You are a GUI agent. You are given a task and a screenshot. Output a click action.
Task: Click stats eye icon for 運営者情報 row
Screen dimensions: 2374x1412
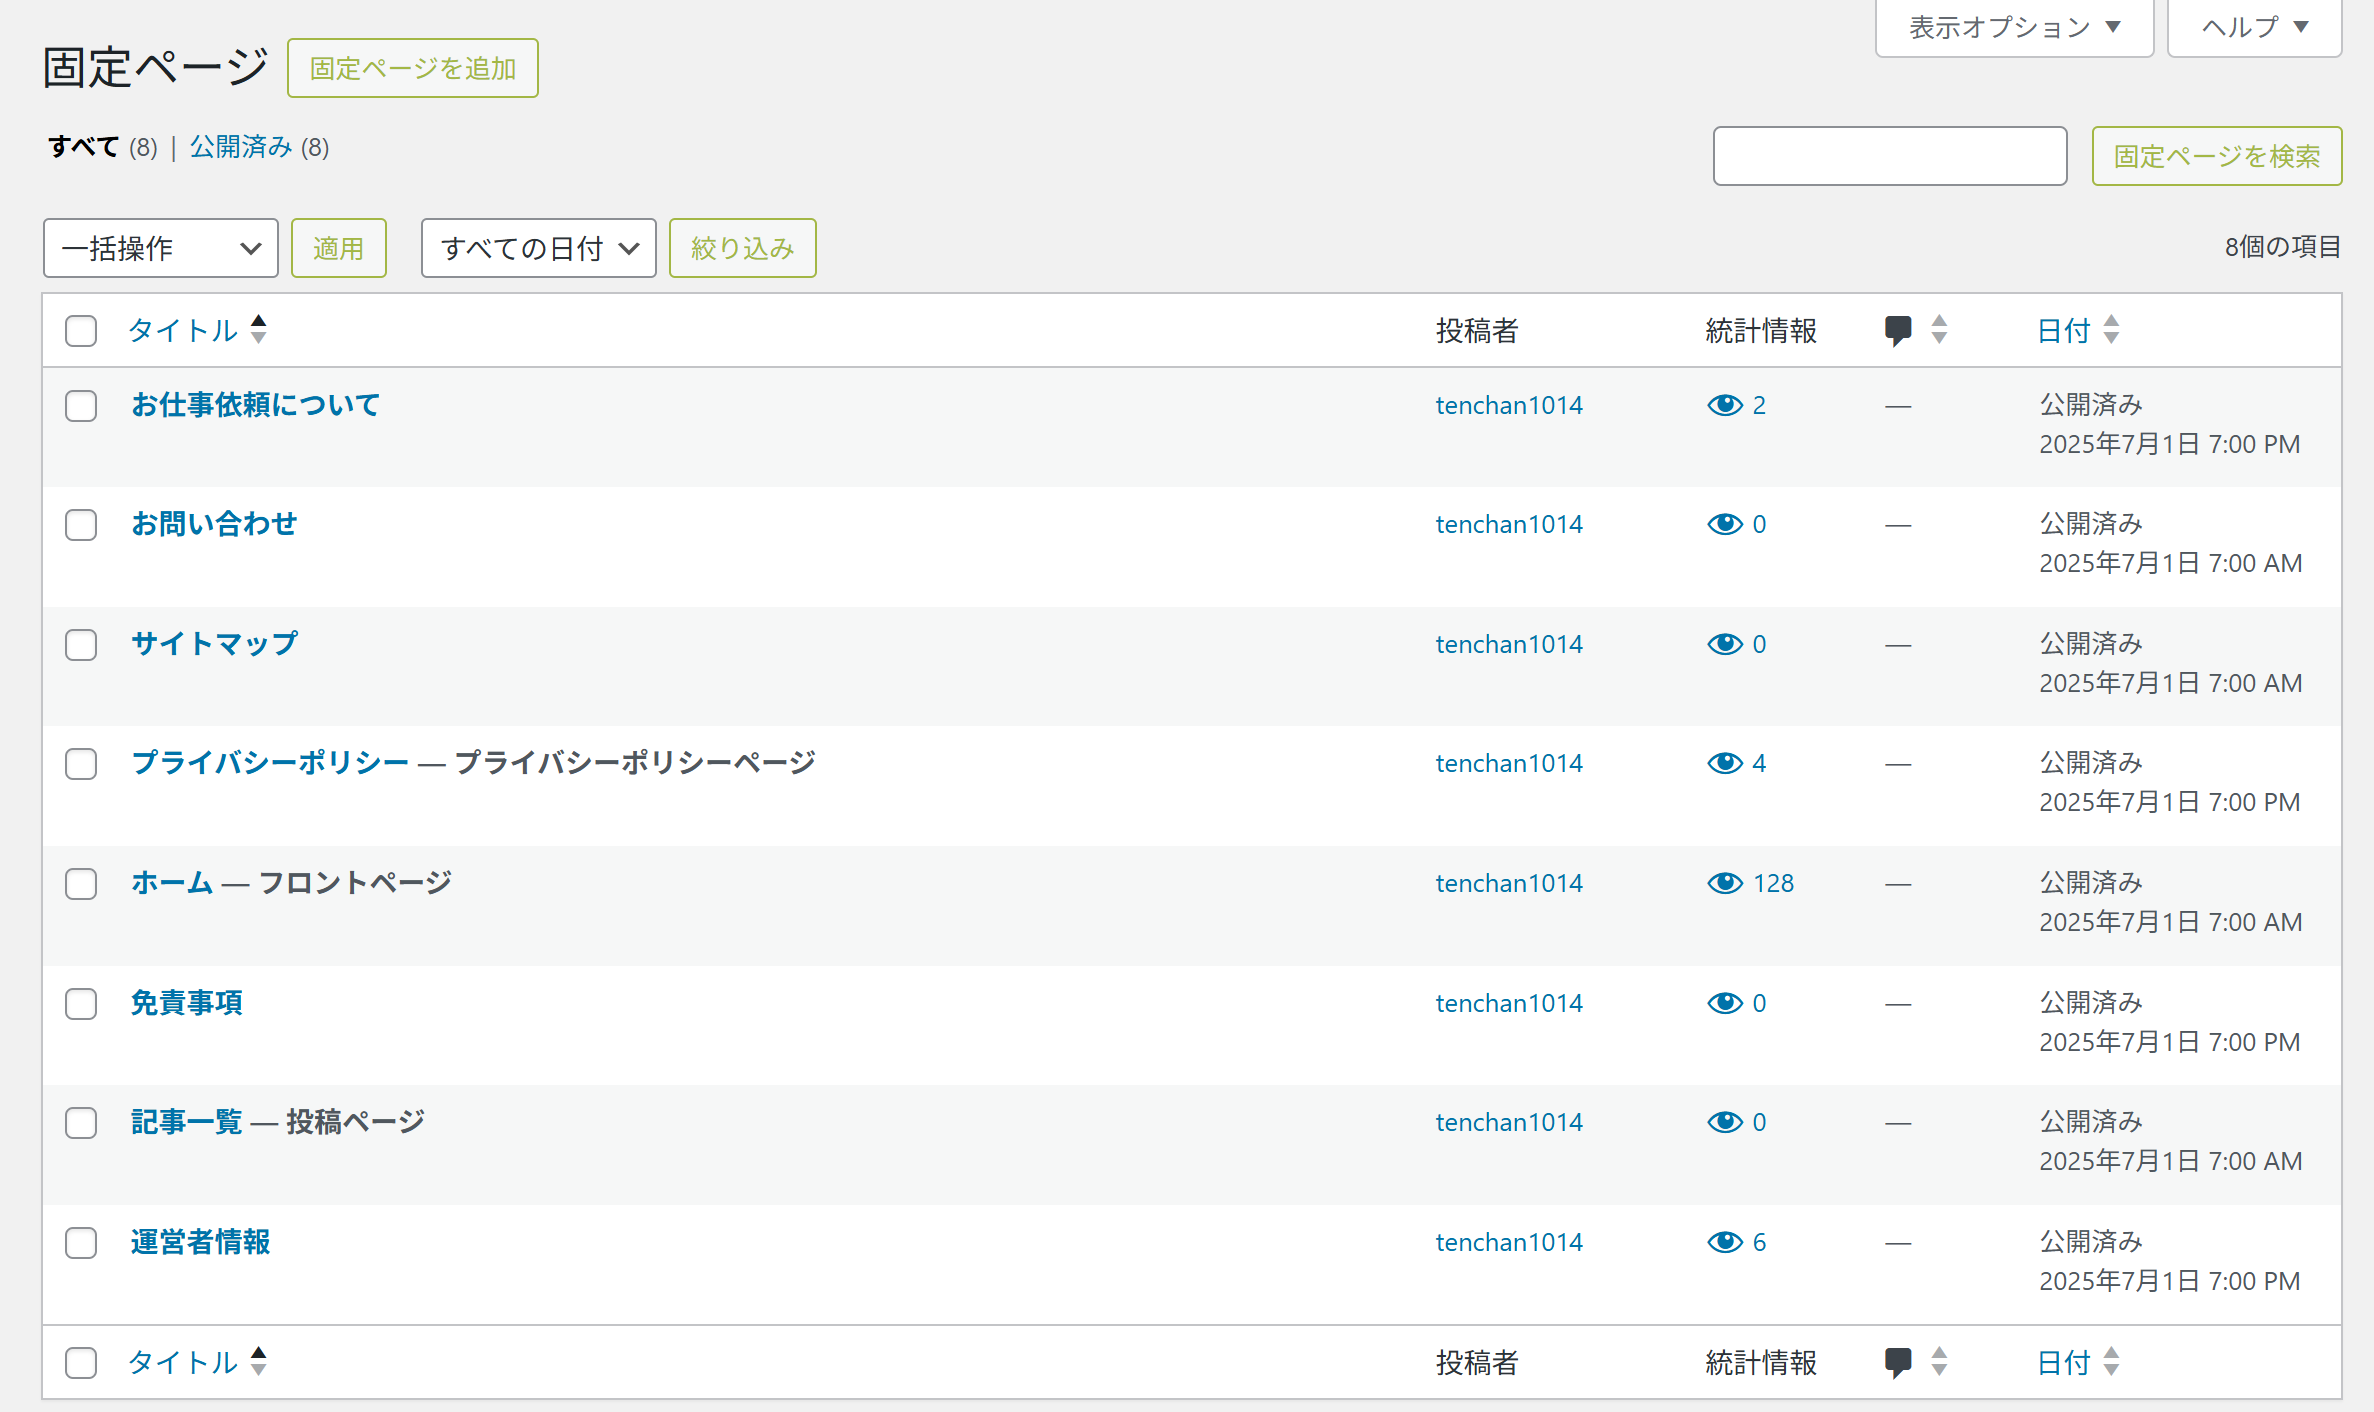point(1724,1242)
